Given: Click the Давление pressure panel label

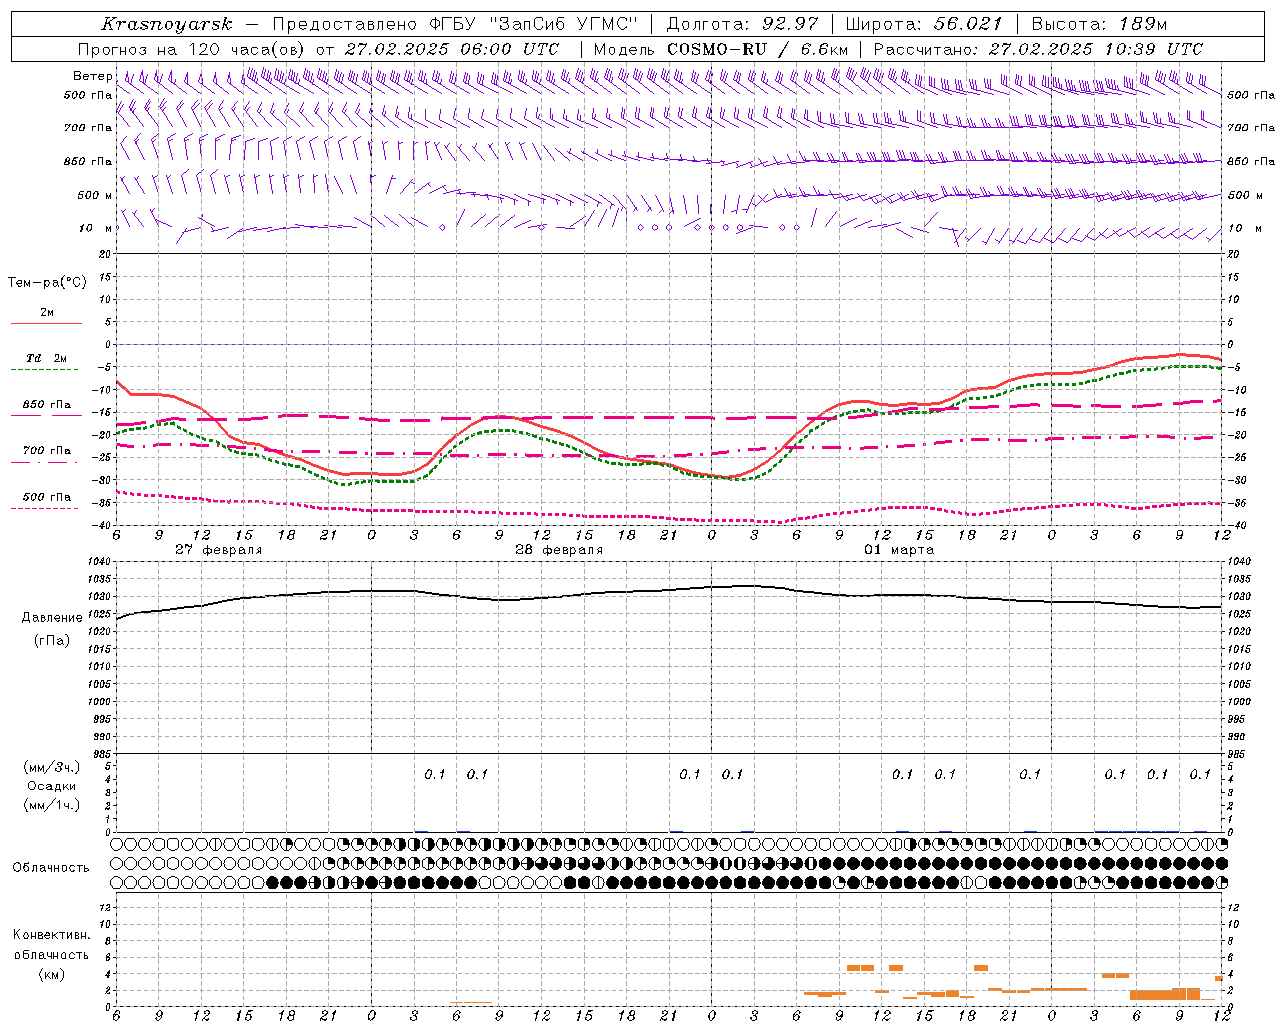Looking at the screenshot, I should tap(52, 618).
